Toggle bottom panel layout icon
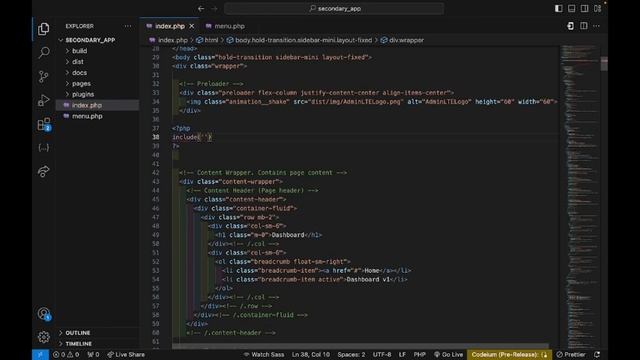 (571, 9)
